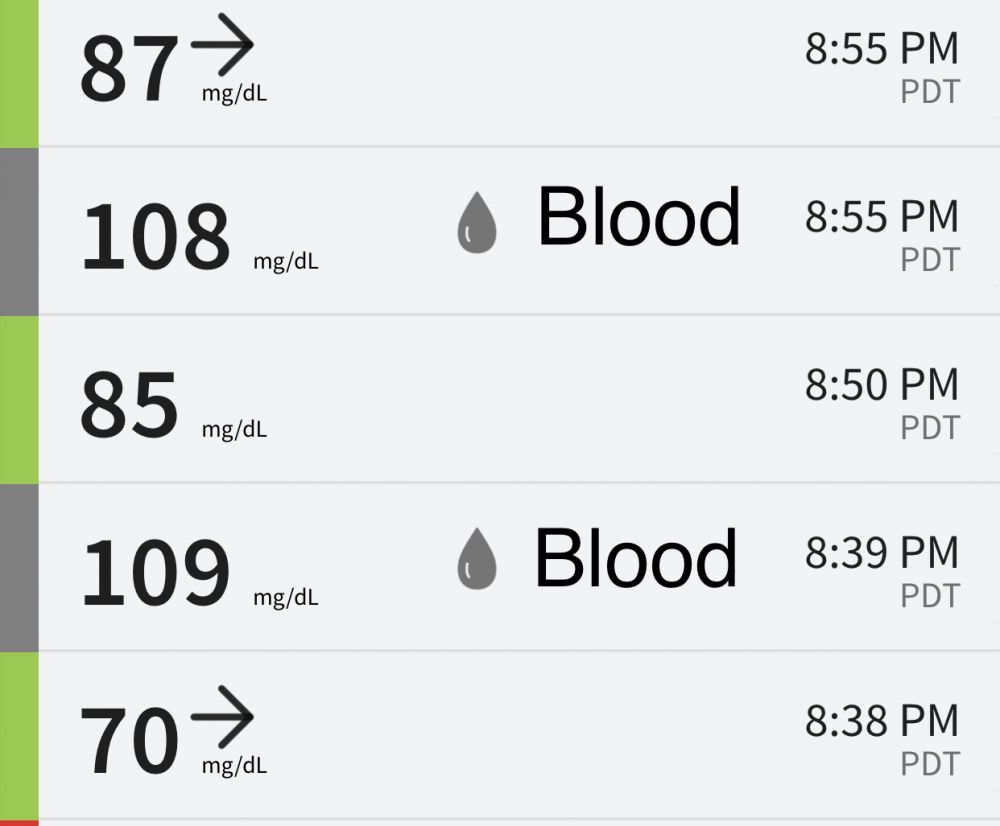This screenshot has width=1000, height=826.
Task: Tap the green status bar of the 85 entry
Action: (x=19, y=400)
